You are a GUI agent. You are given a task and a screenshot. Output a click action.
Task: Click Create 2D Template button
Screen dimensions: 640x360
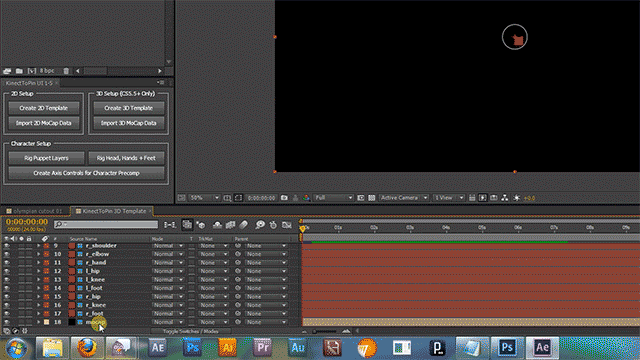pyautogui.click(x=44, y=108)
